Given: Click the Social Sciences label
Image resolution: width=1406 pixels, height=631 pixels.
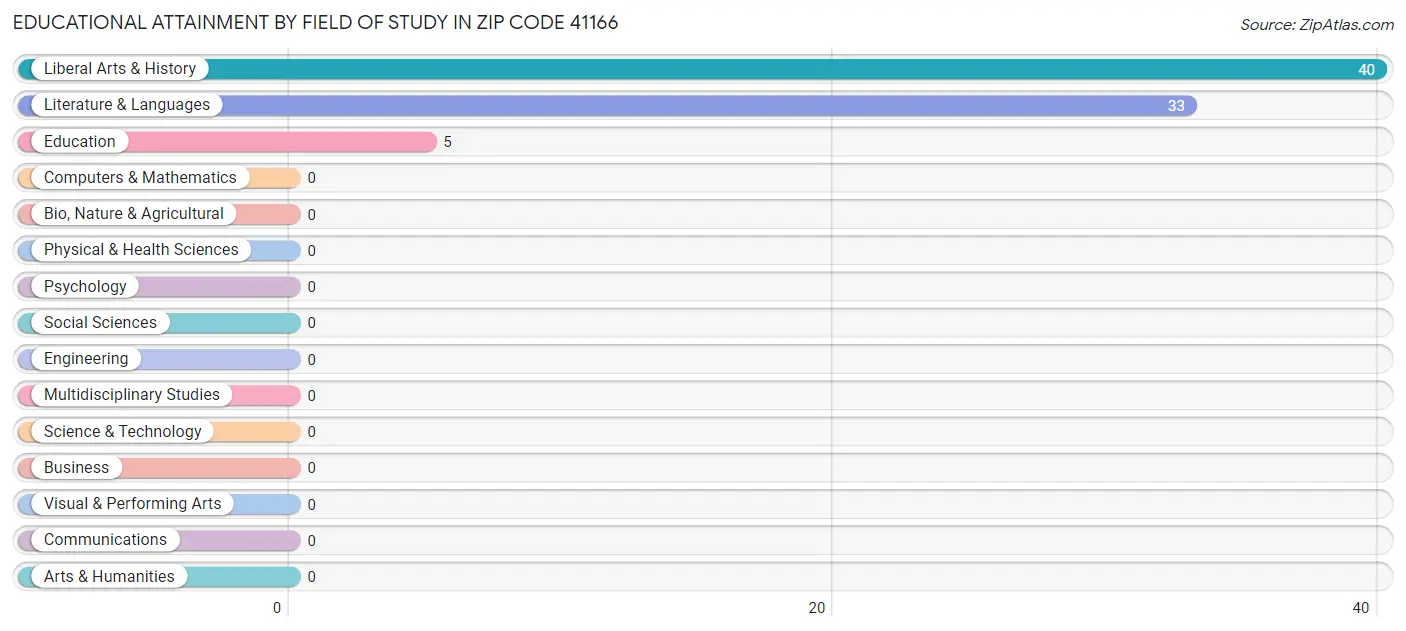Looking at the screenshot, I should point(100,323).
